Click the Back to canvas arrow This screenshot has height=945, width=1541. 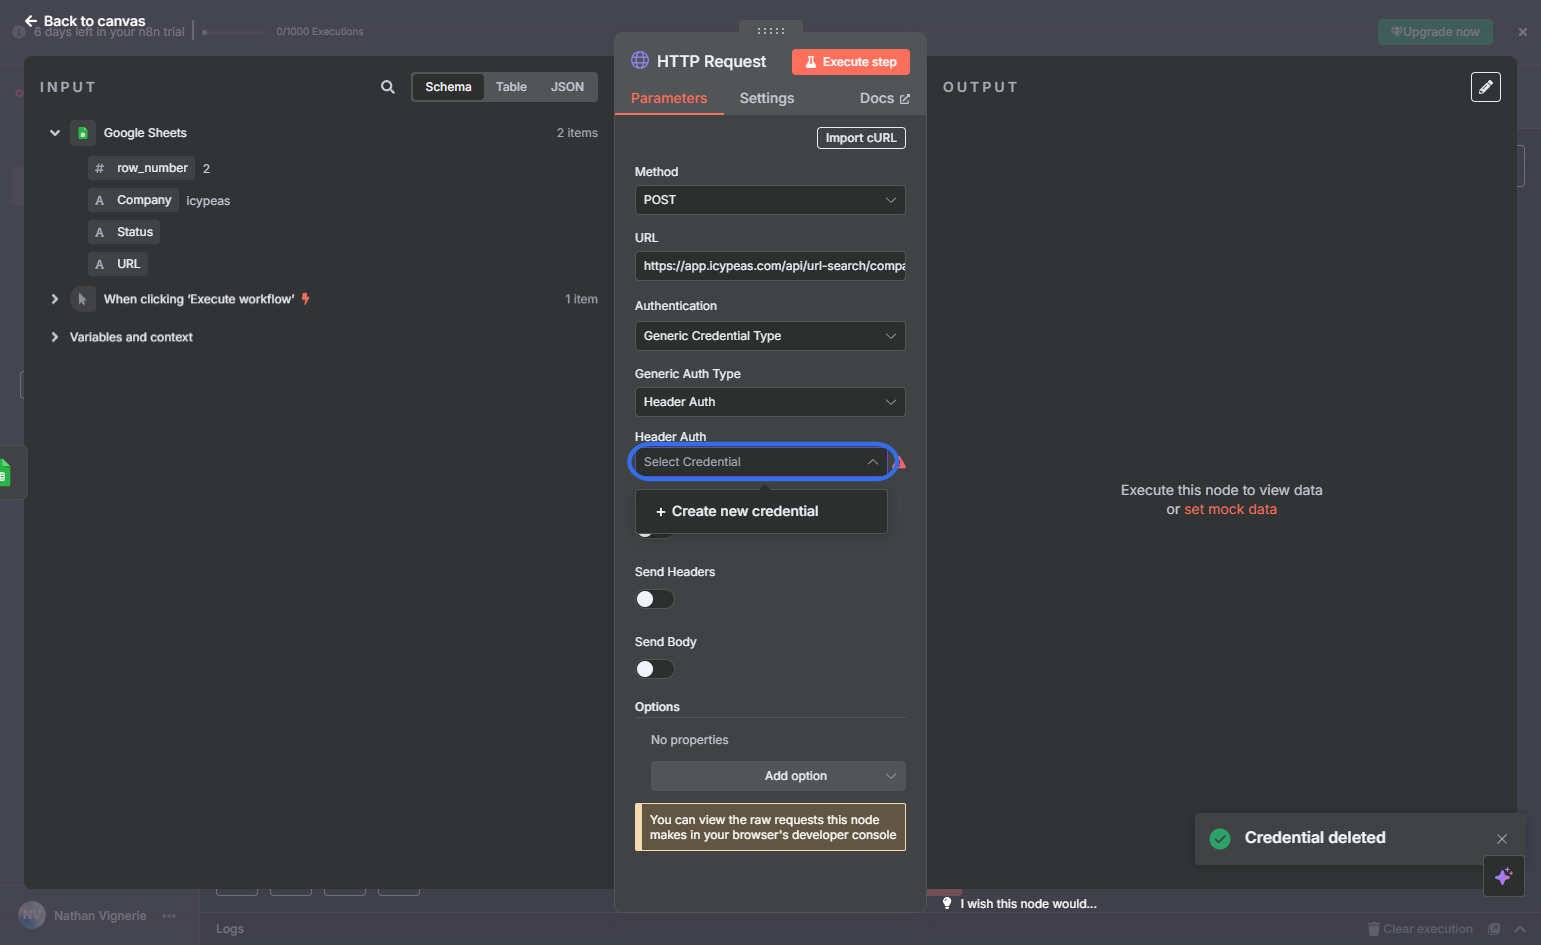[x=31, y=21]
